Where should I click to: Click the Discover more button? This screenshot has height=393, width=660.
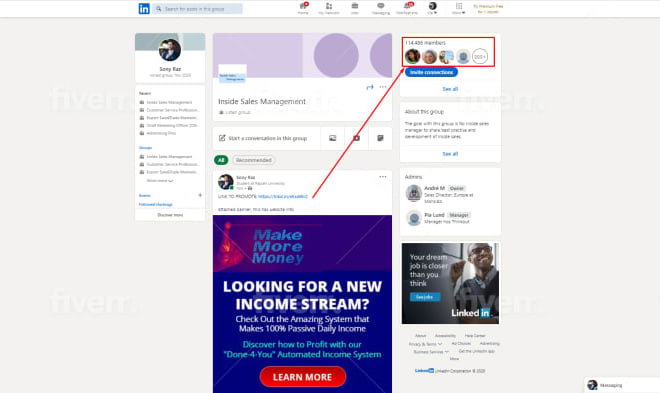(x=170, y=215)
